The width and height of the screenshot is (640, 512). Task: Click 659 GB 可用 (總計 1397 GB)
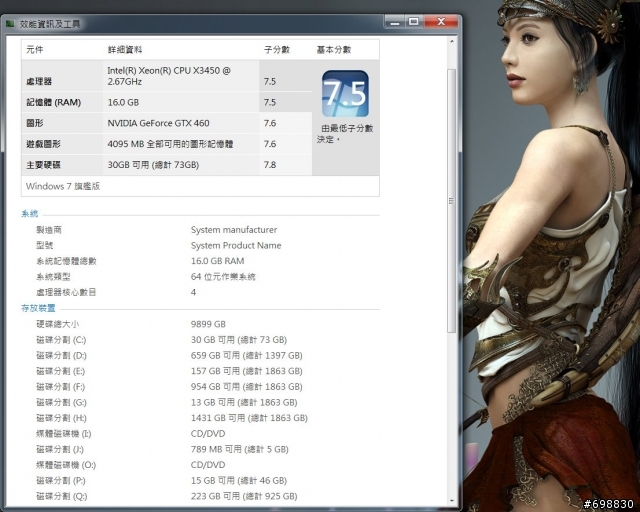(x=247, y=356)
